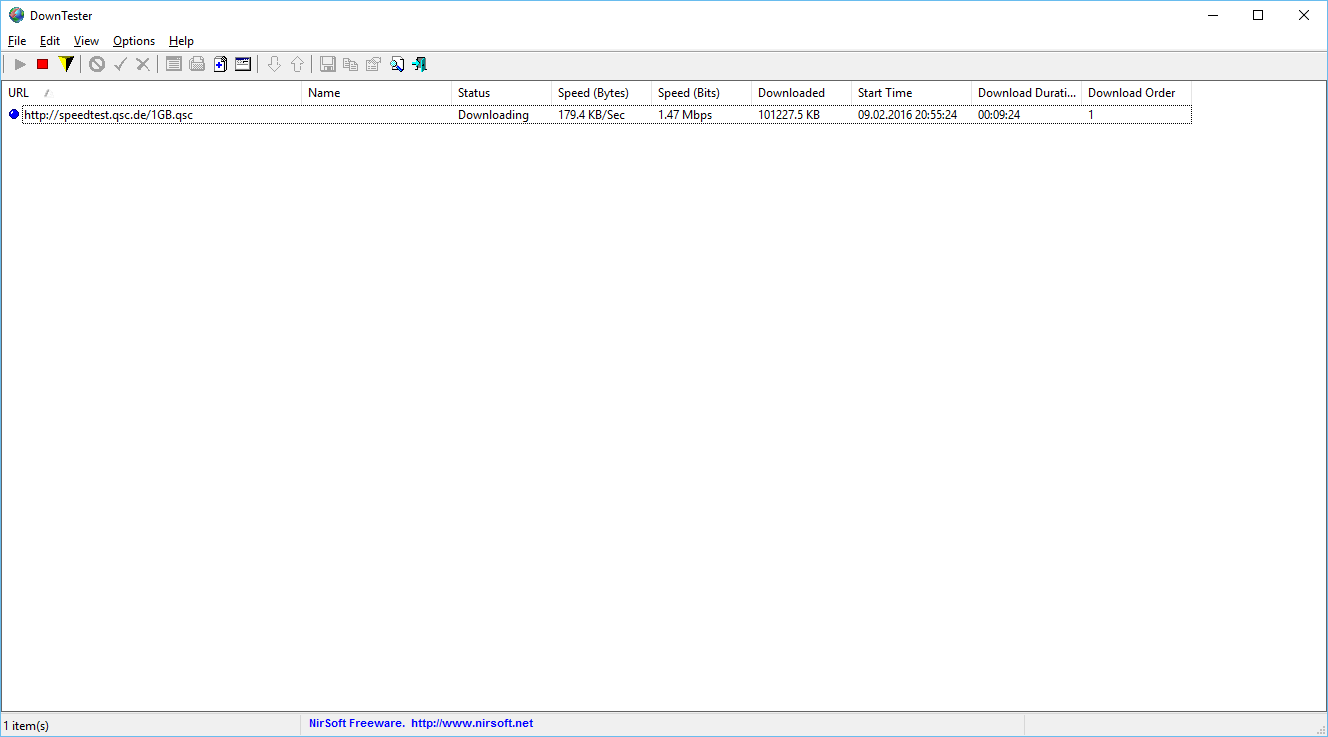Open the Options menu
The height and width of the screenshot is (737, 1328).
[134, 41]
